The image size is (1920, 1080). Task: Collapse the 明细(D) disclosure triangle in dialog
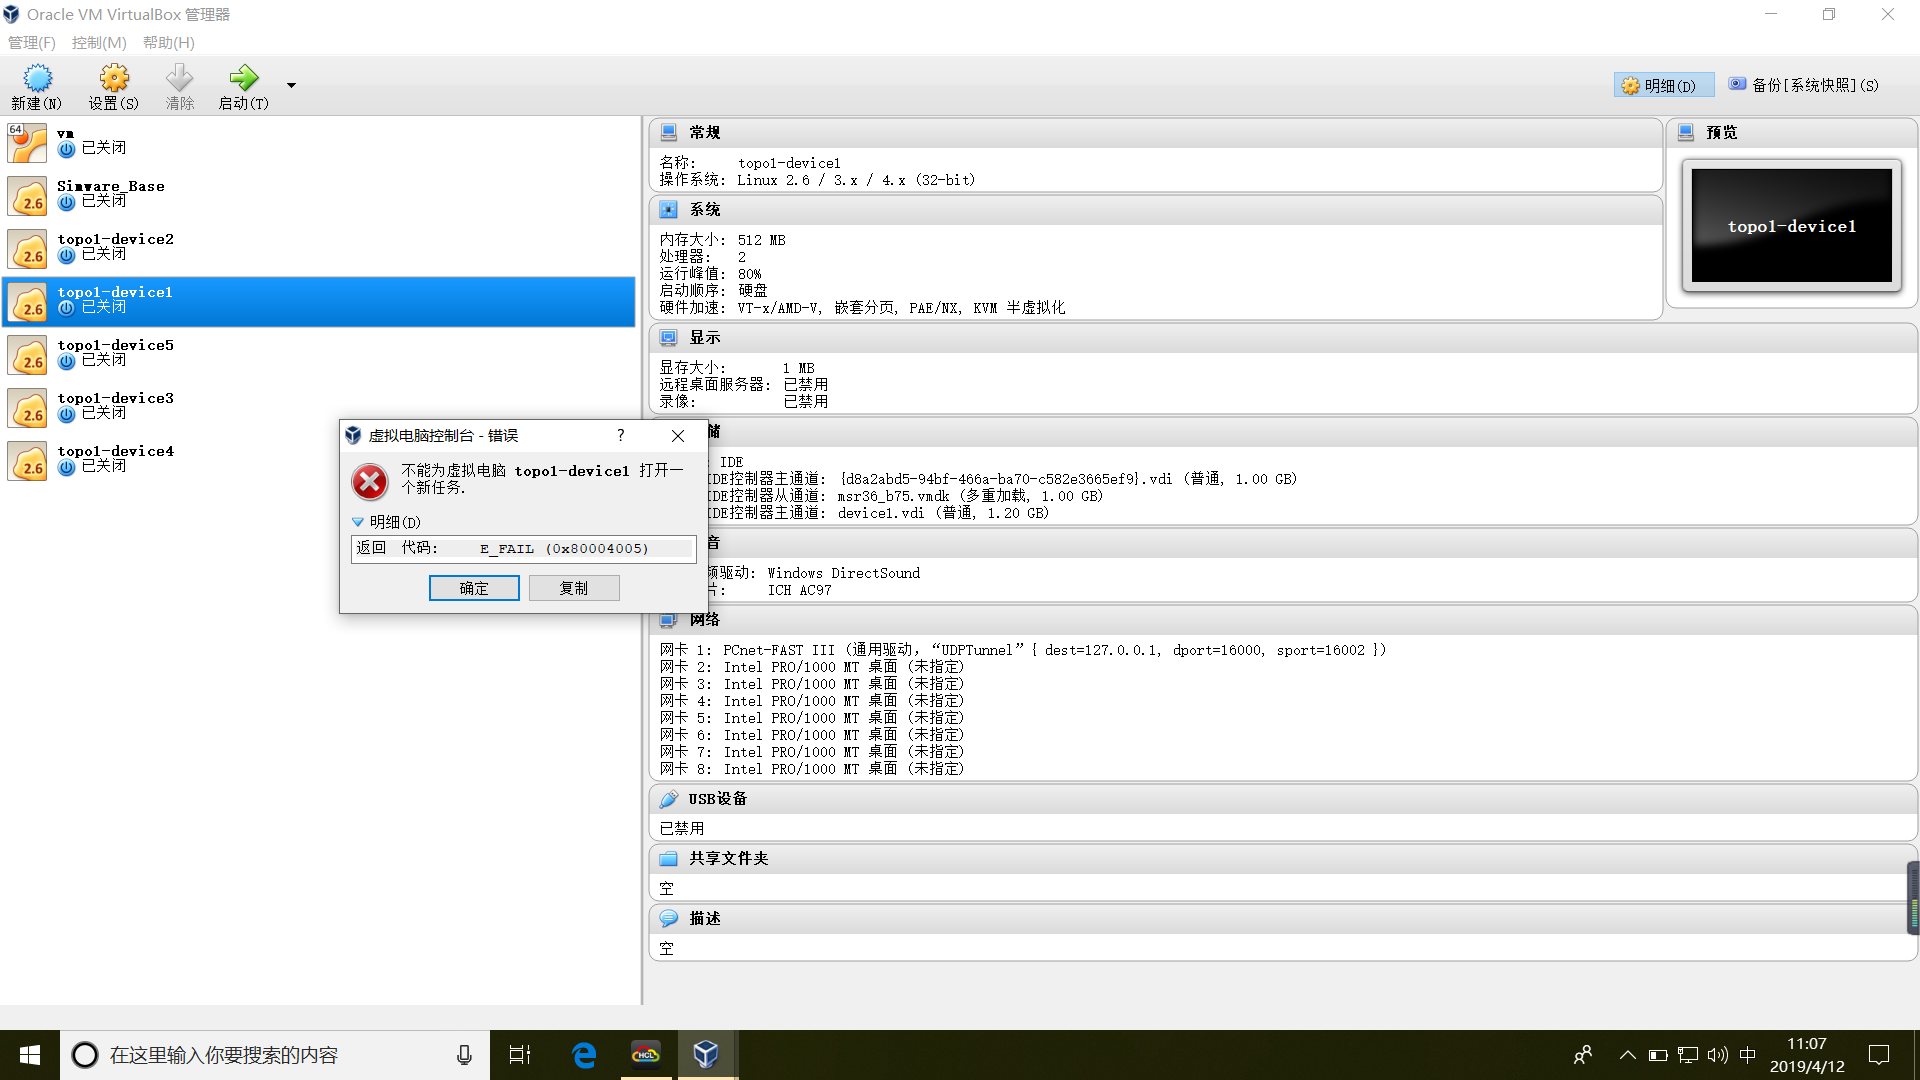click(358, 522)
